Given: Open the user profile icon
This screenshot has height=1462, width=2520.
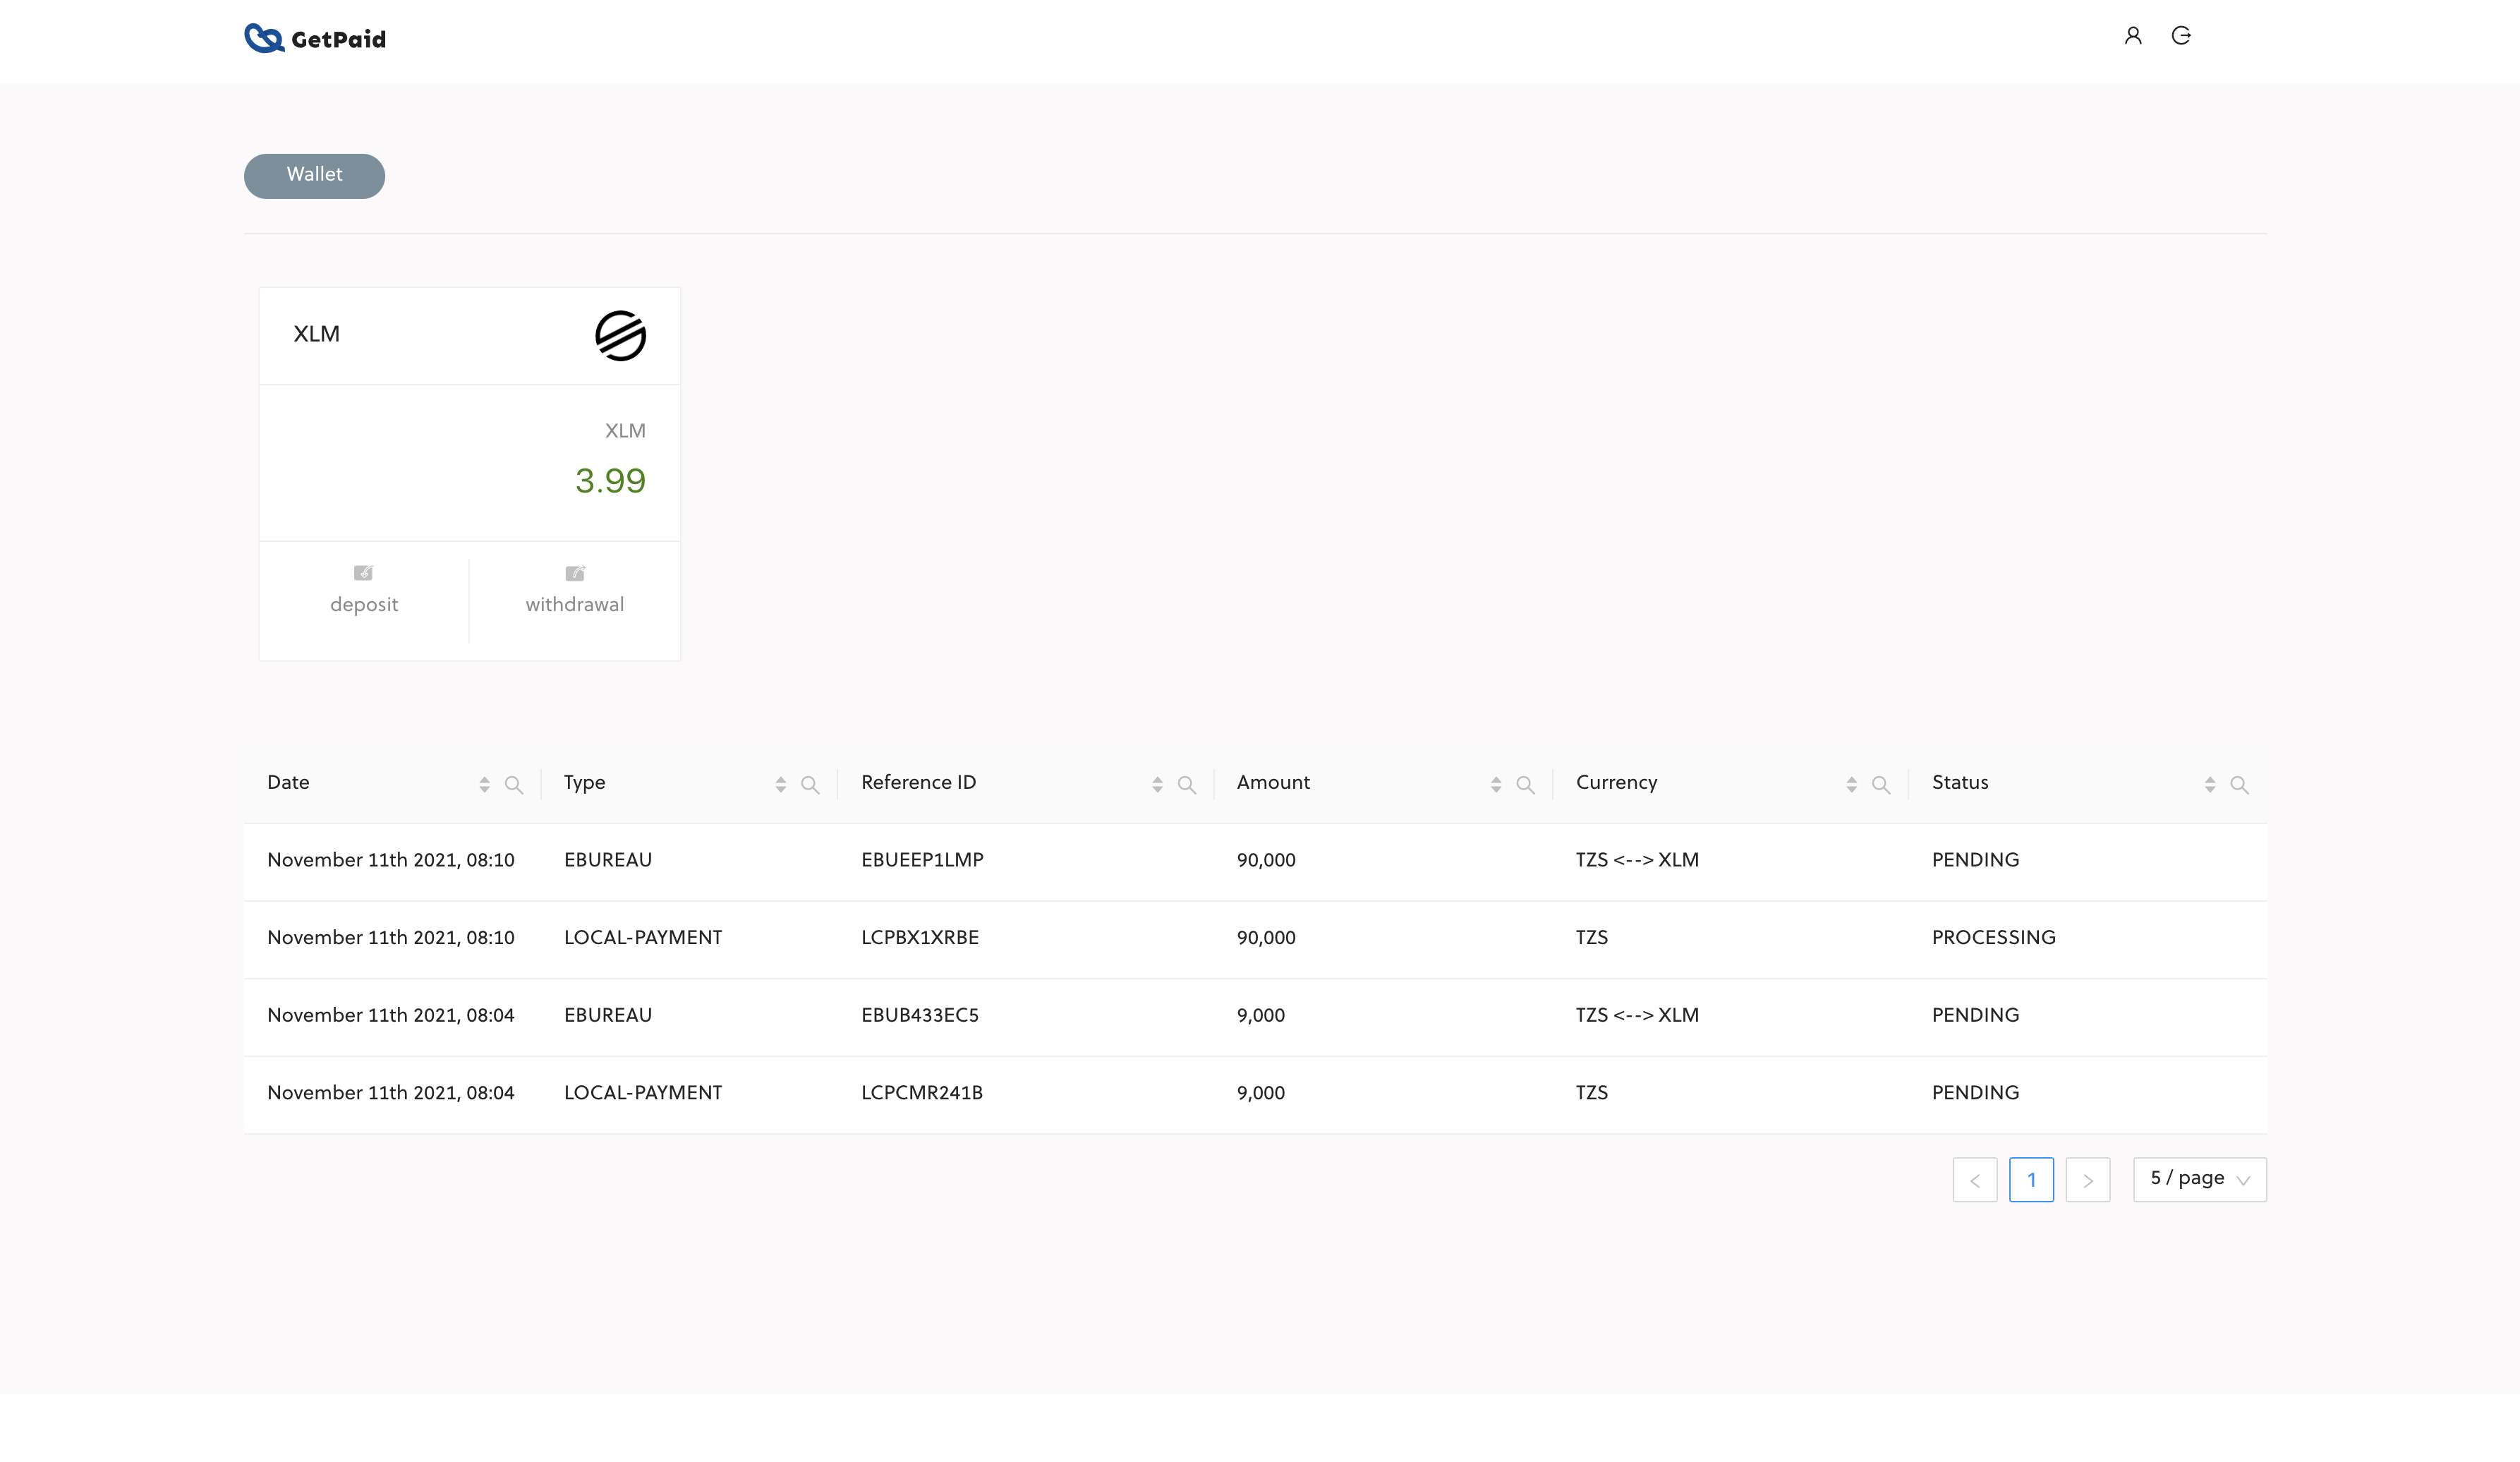Looking at the screenshot, I should click(2132, 36).
